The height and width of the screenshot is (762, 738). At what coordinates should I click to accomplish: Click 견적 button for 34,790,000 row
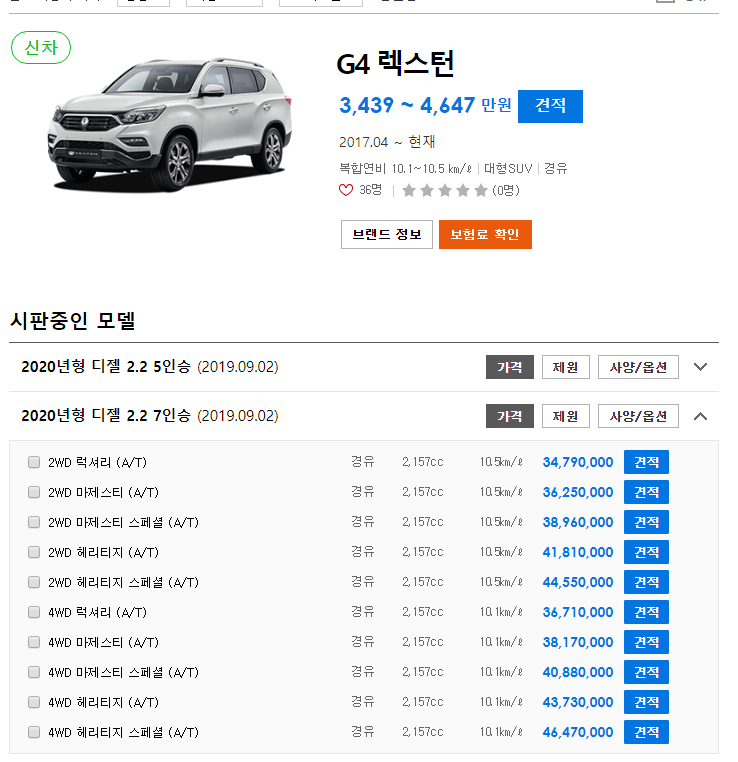coord(646,462)
